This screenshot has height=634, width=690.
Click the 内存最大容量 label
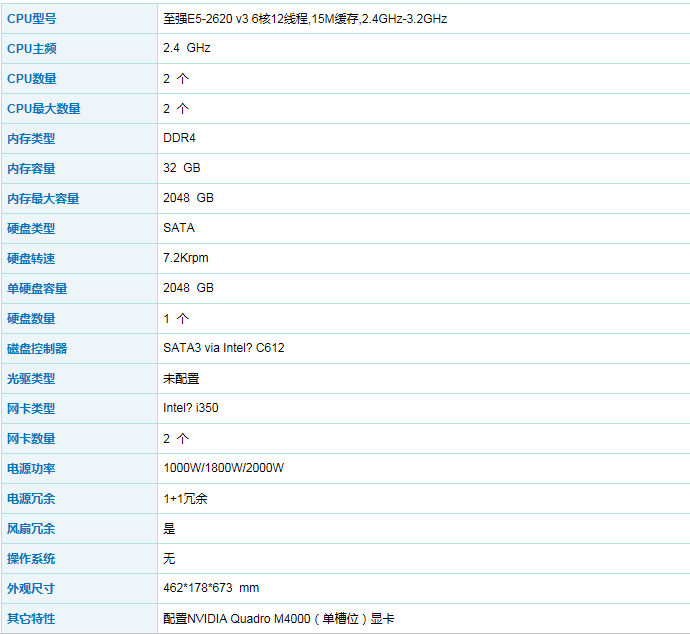(43, 199)
